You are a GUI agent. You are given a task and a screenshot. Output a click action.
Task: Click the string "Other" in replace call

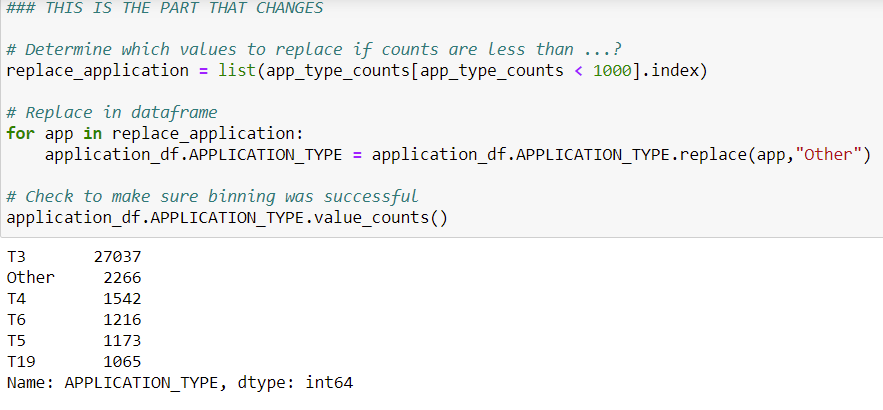[x=827, y=155]
